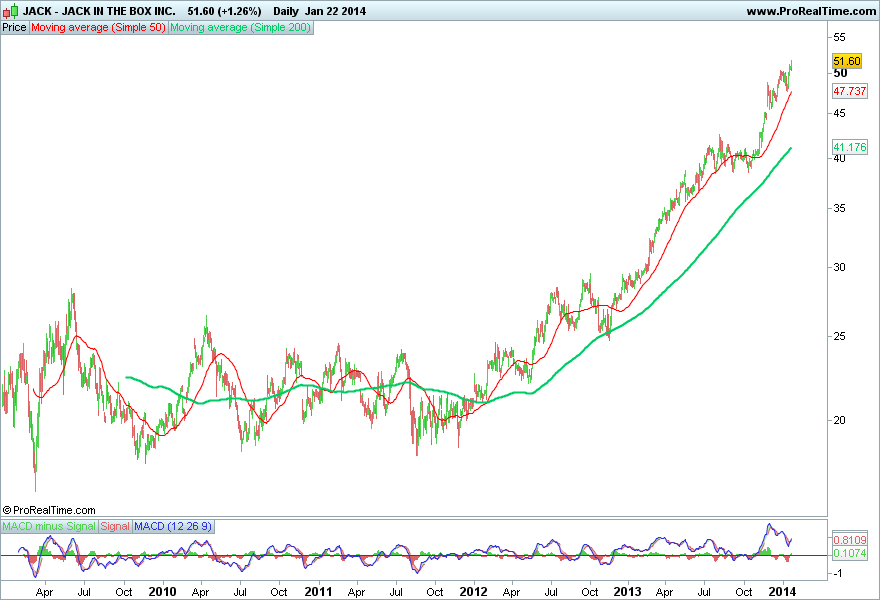Click the 200-day average value 41.176
Image resolution: width=880 pixels, height=600 pixels.
tap(850, 147)
